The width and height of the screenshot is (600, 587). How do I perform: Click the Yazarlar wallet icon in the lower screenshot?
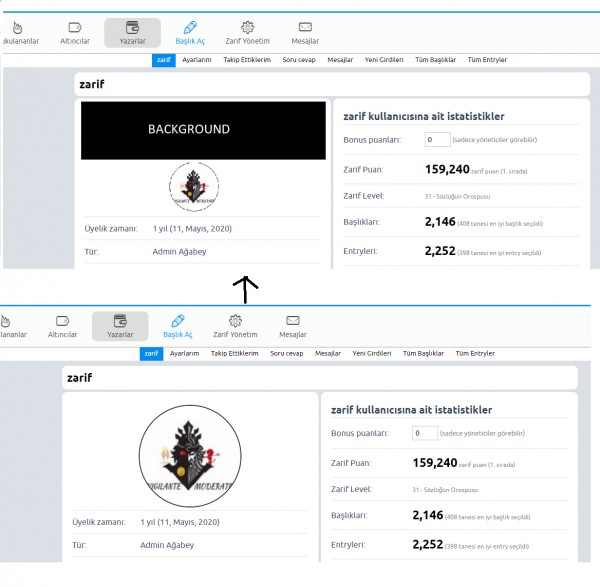120,321
